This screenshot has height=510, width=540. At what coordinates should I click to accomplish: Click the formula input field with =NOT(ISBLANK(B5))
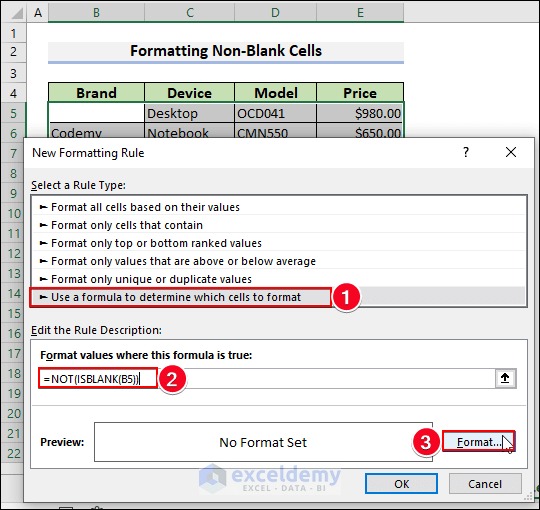pos(267,379)
